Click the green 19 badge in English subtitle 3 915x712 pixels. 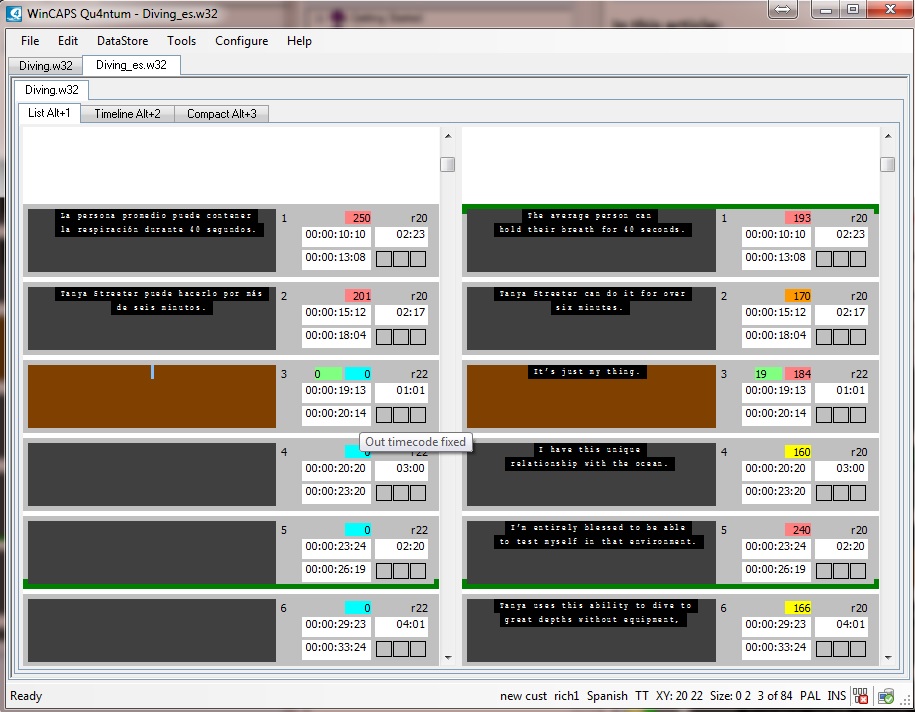[768, 374]
